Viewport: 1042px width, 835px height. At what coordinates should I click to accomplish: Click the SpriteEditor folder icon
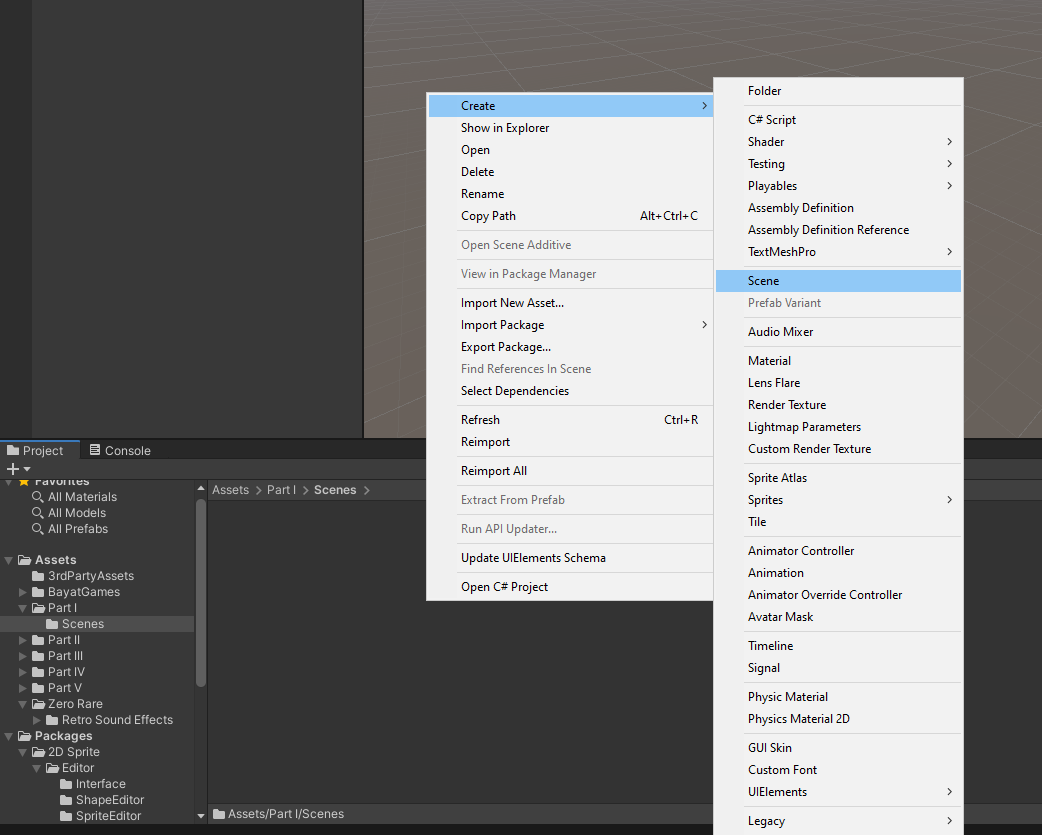pos(66,816)
